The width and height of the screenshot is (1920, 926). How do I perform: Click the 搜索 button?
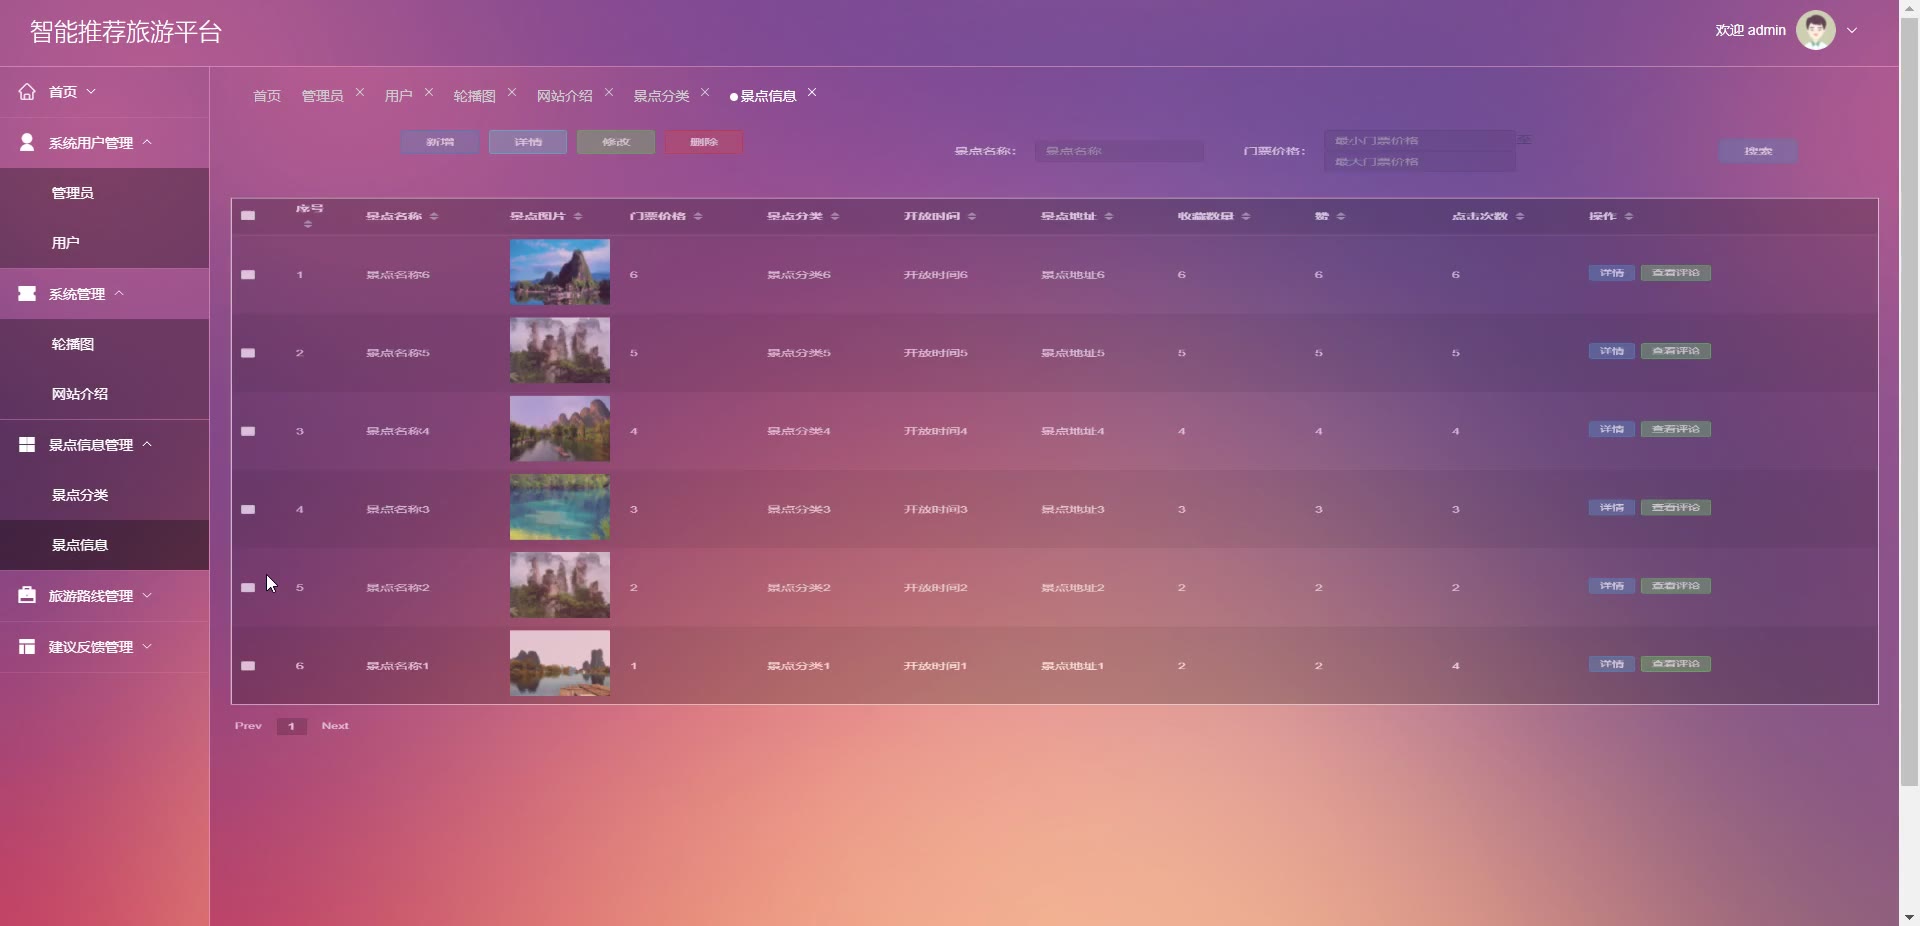point(1758,151)
